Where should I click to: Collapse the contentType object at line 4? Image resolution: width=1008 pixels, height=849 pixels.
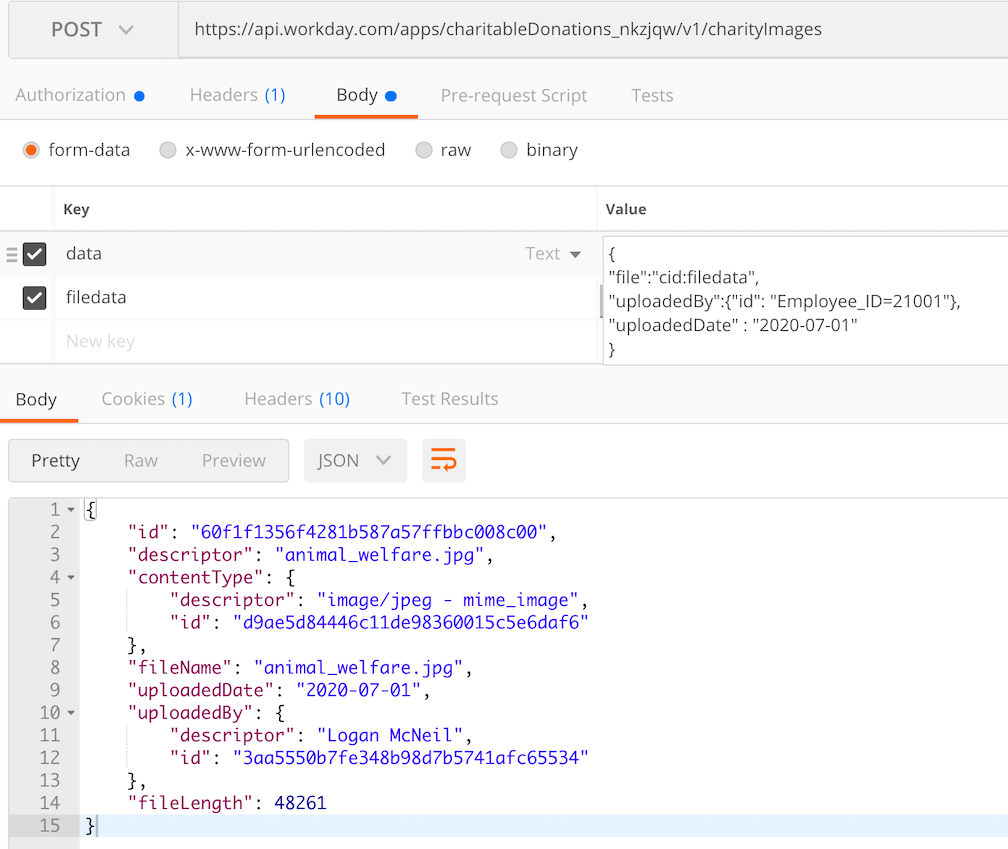[x=71, y=578]
